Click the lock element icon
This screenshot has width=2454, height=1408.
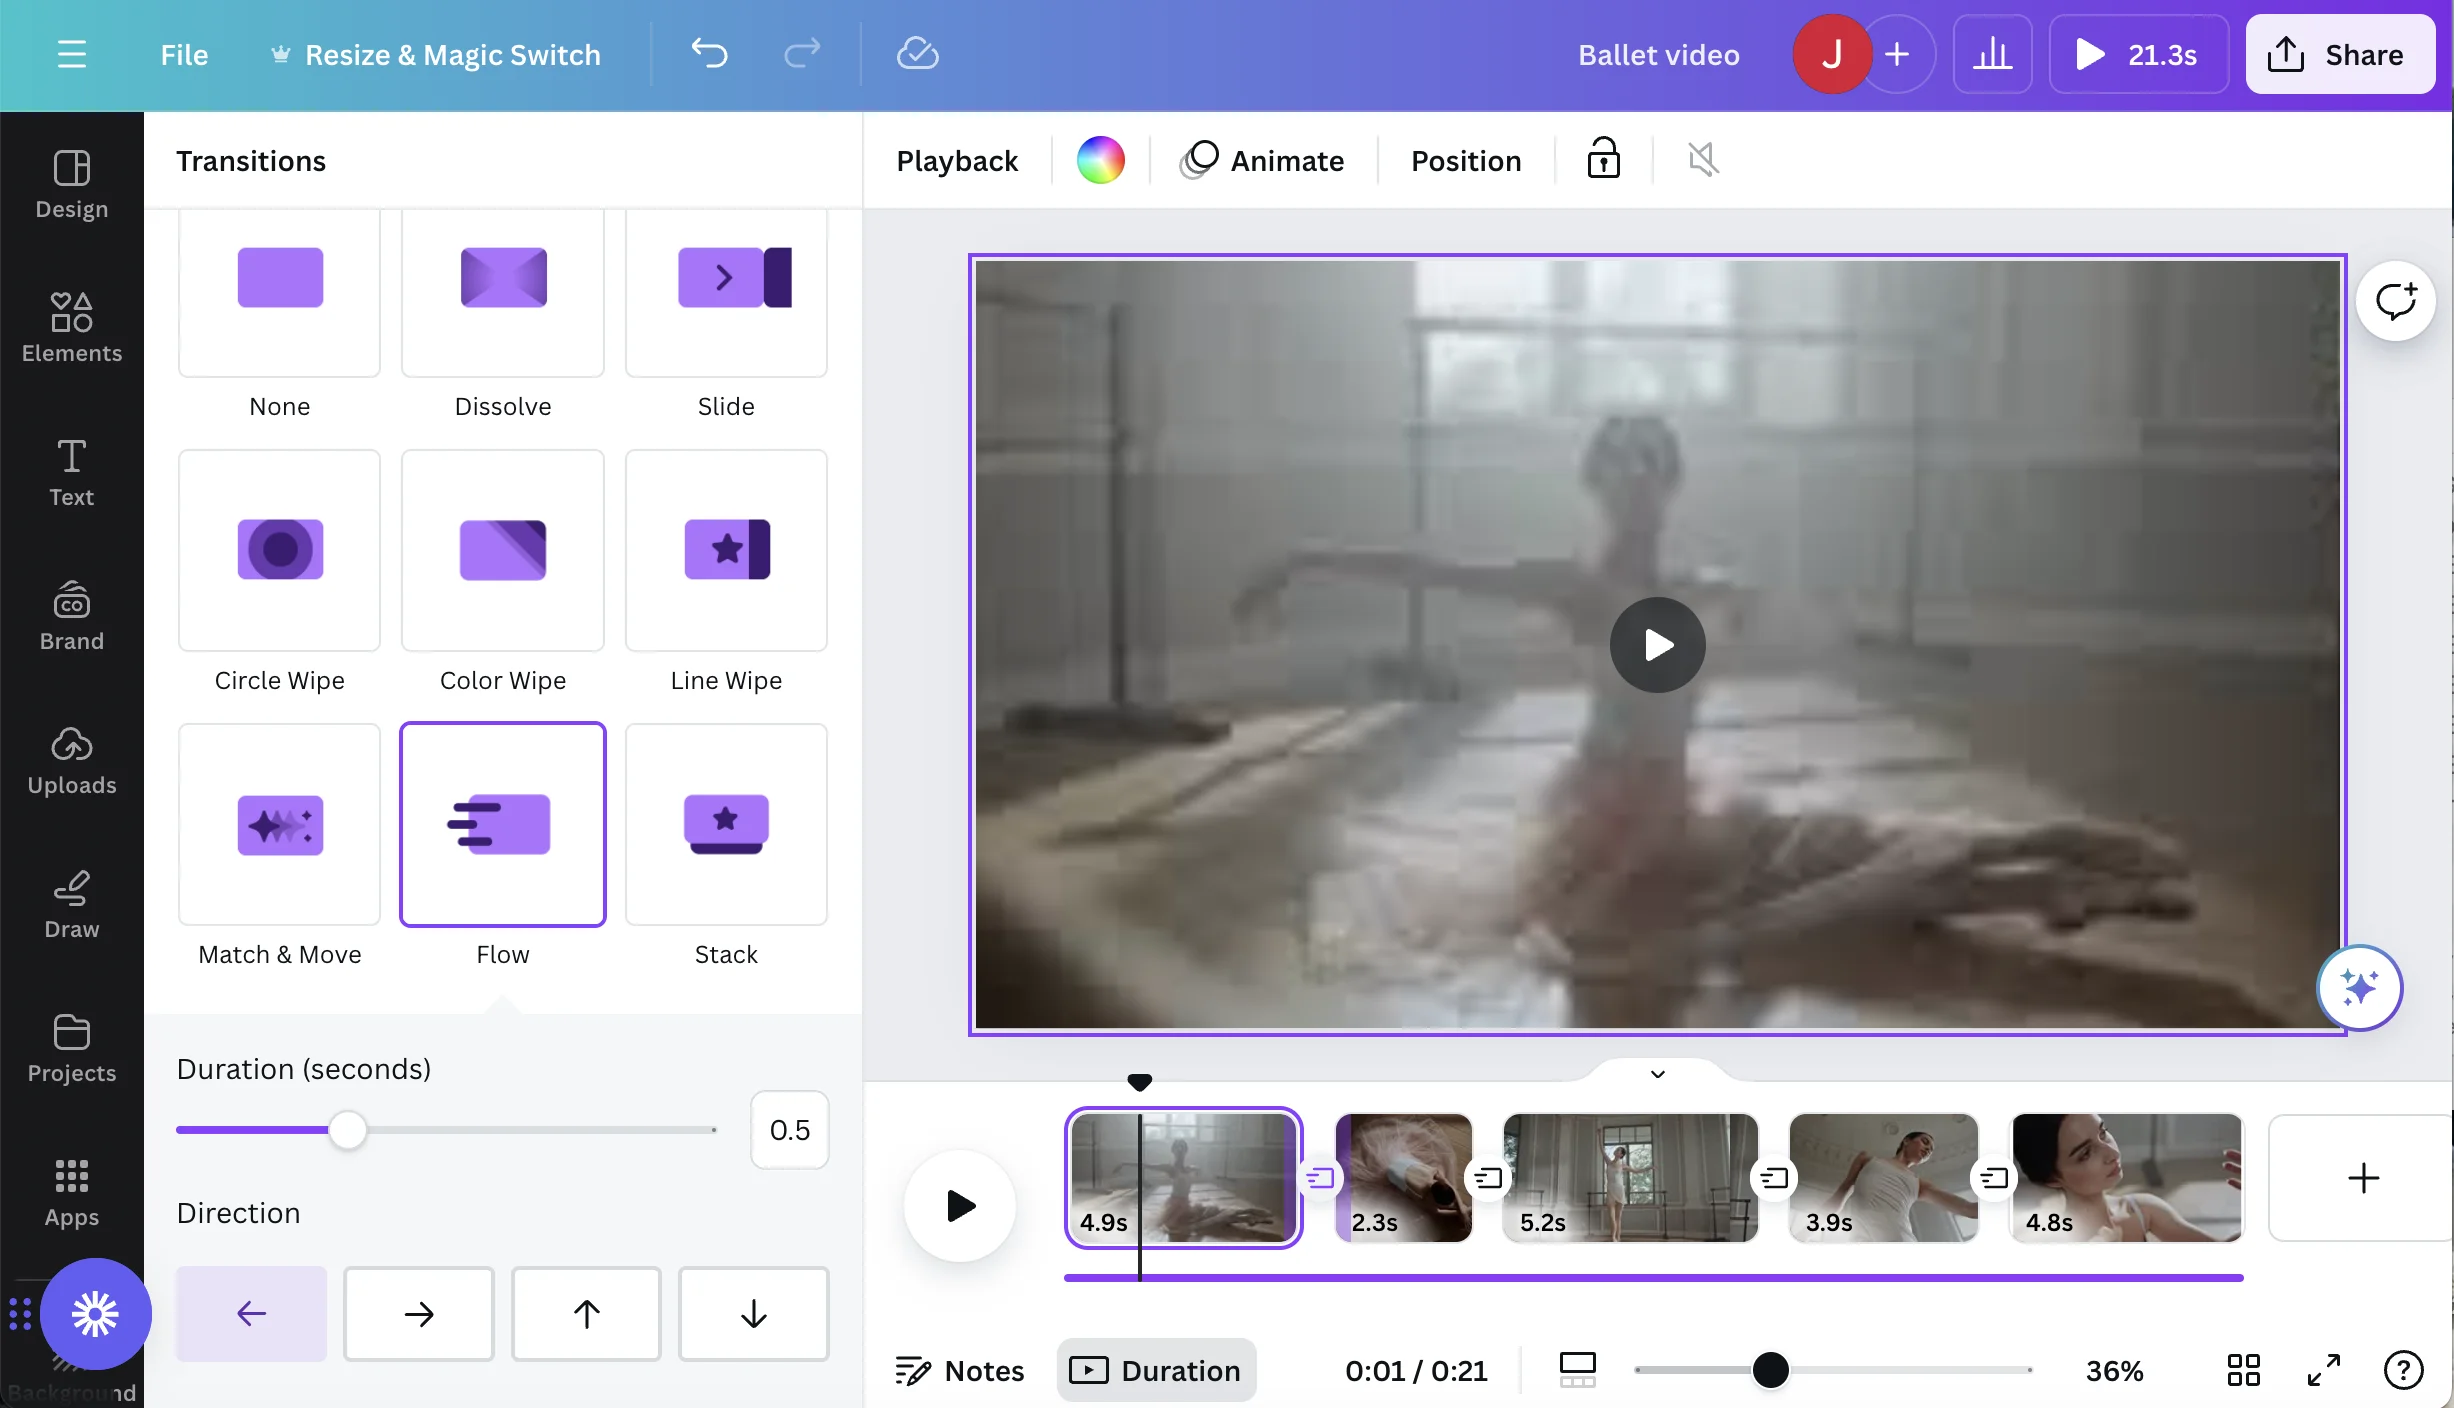click(1603, 160)
